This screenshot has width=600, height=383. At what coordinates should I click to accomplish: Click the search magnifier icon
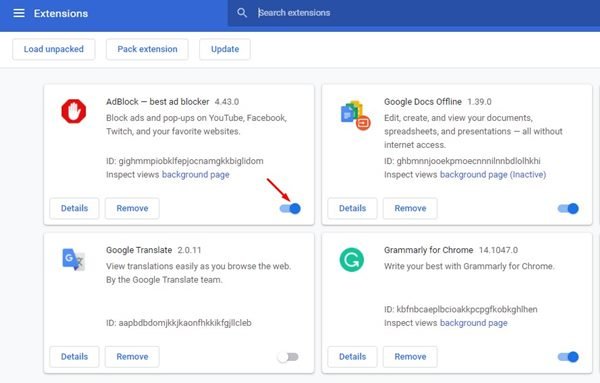point(242,13)
